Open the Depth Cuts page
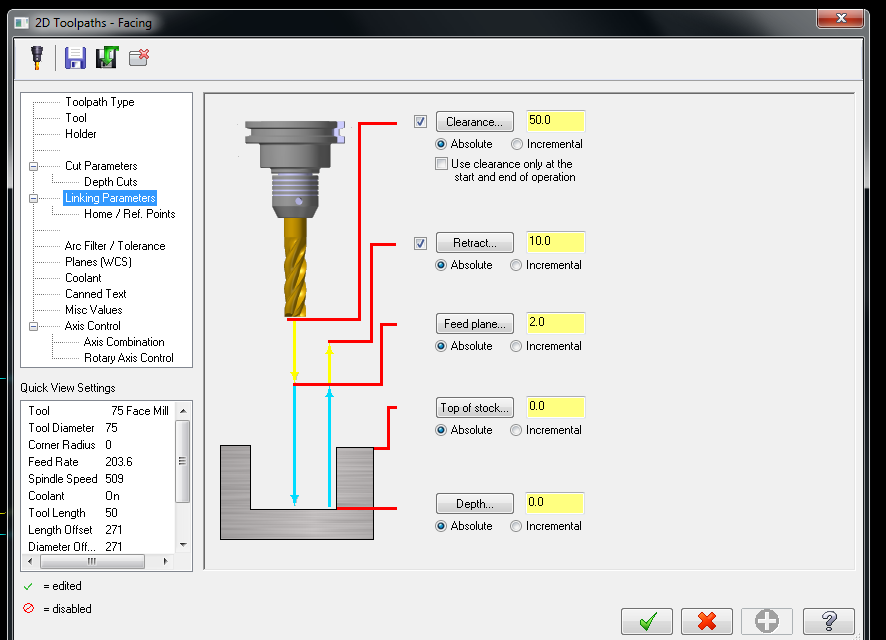886x640 pixels. click(111, 182)
